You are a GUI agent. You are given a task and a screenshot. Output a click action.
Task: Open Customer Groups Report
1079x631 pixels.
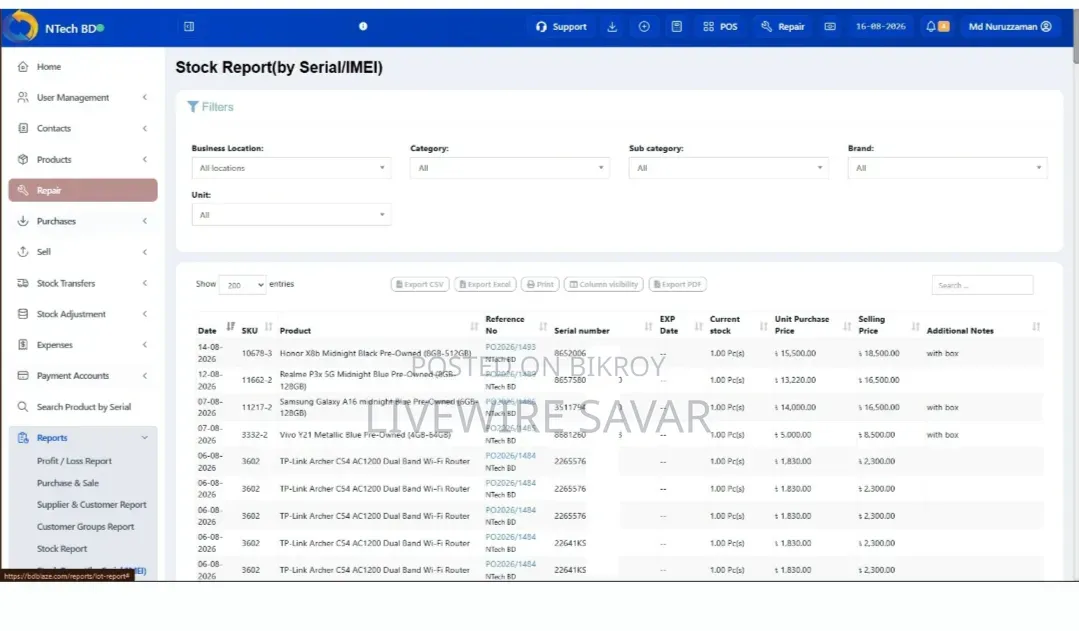[85, 526]
